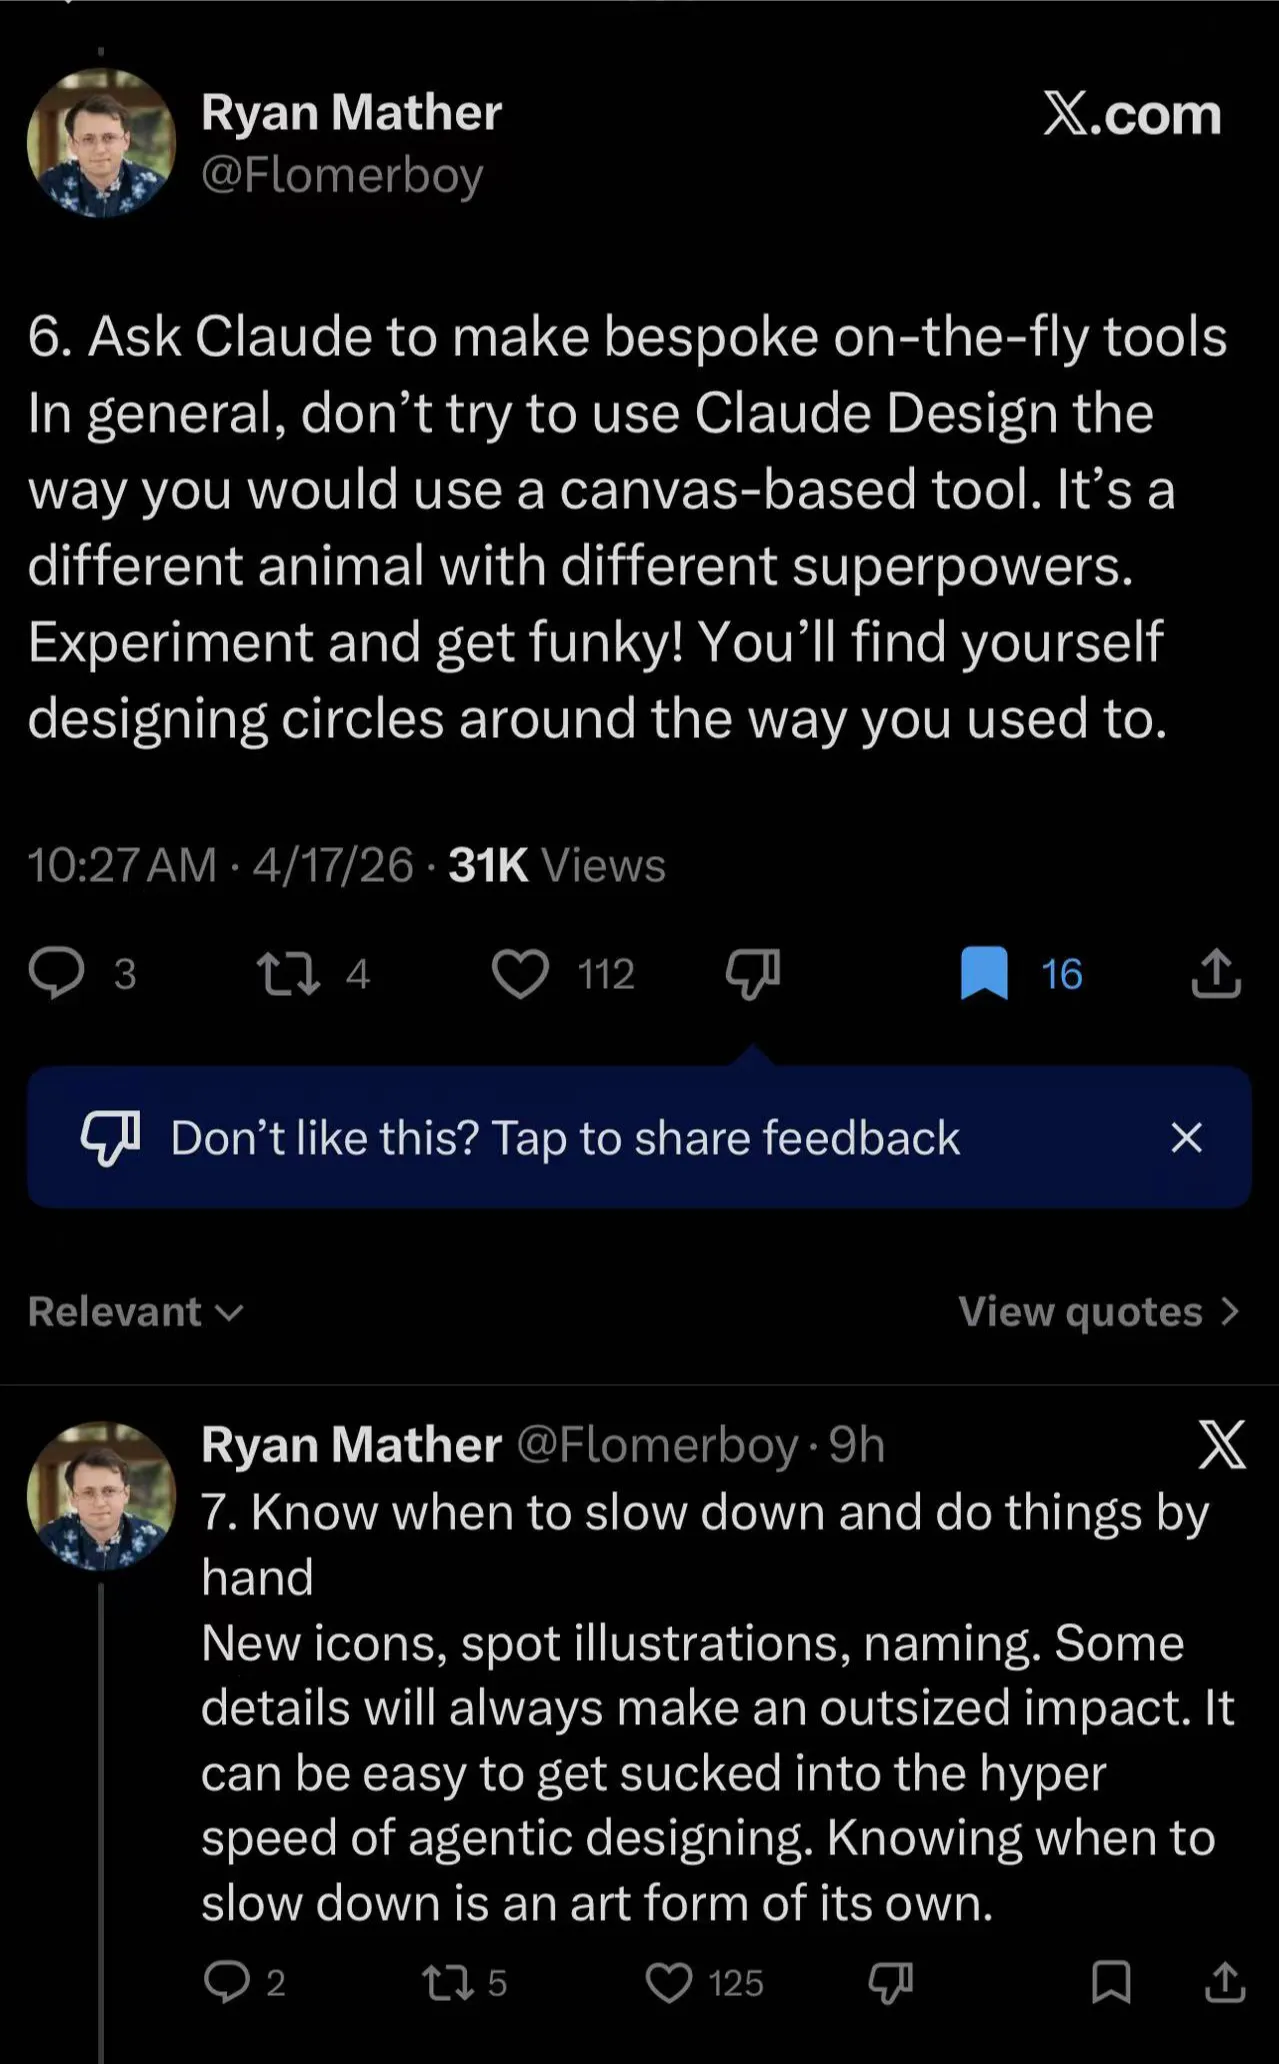The image size is (1279, 2064).
Task: Open comments on tweet 7 reply
Action: (x=227, y=1980)
